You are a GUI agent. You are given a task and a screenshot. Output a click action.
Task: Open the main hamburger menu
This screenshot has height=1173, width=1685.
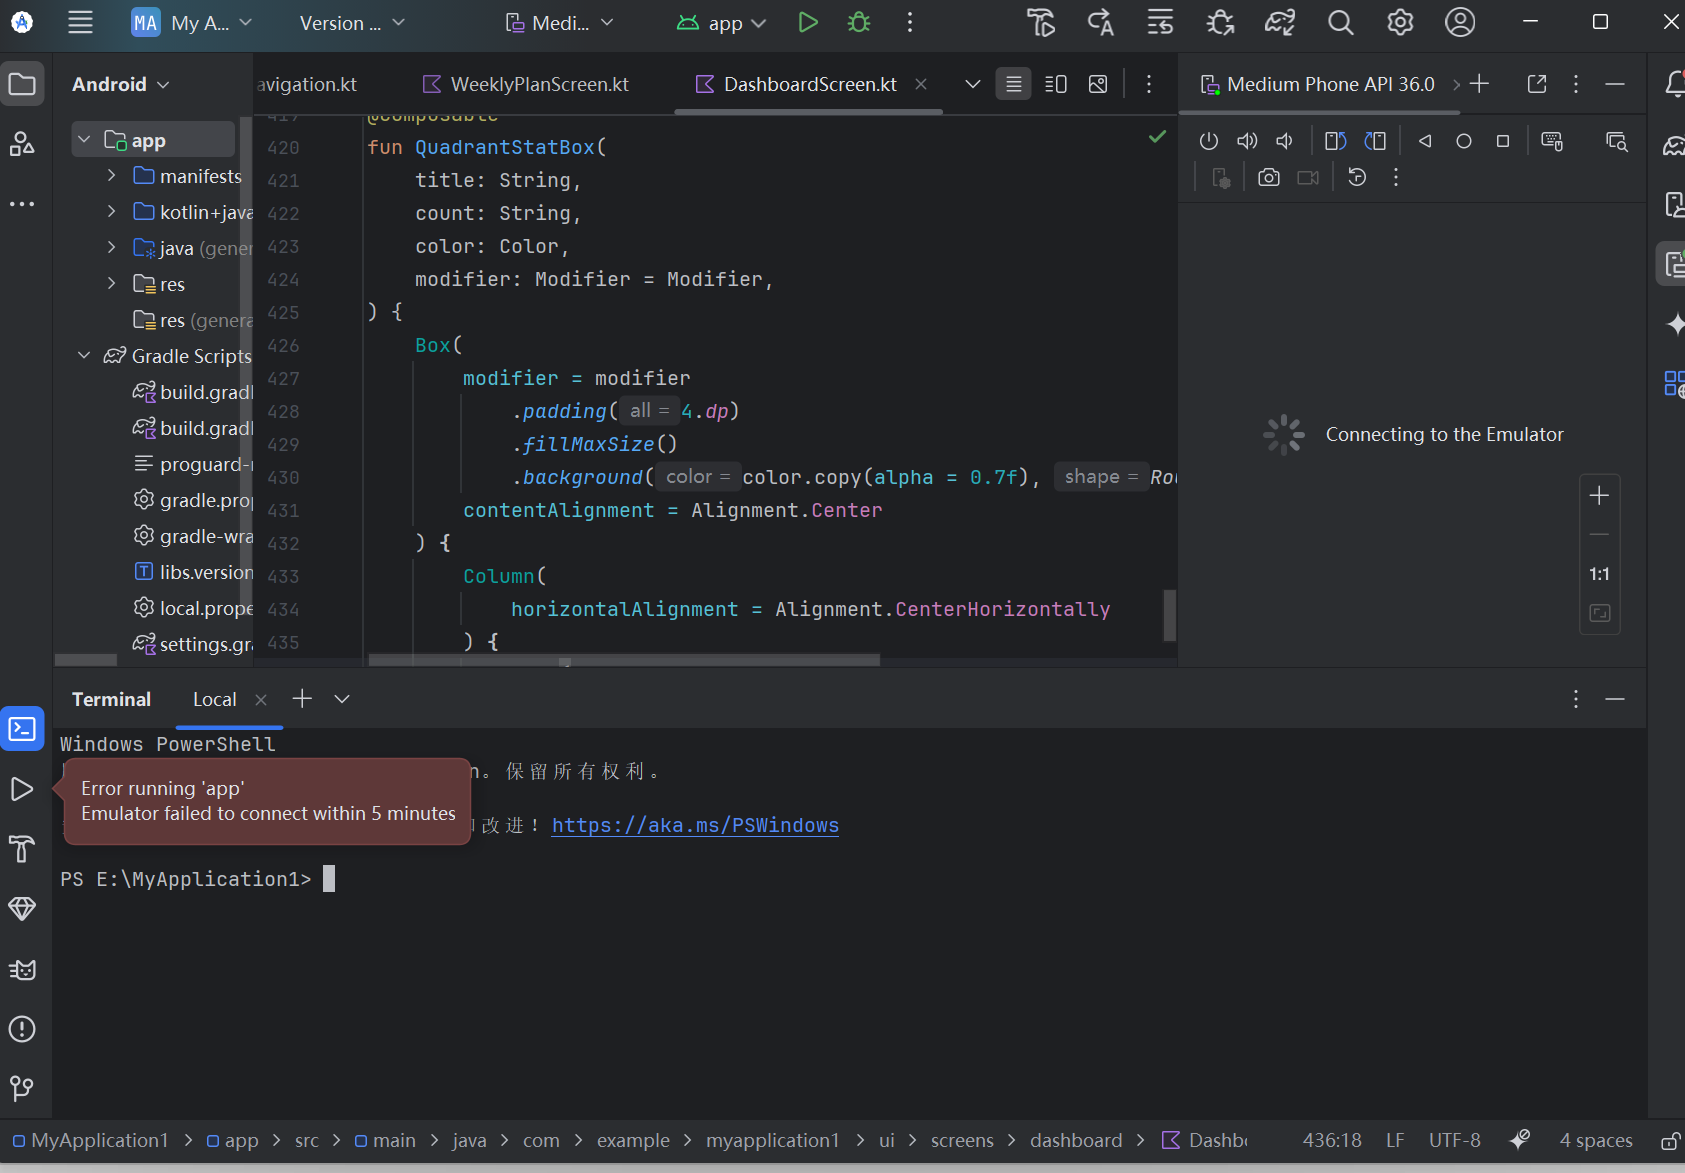click(80, 22)
